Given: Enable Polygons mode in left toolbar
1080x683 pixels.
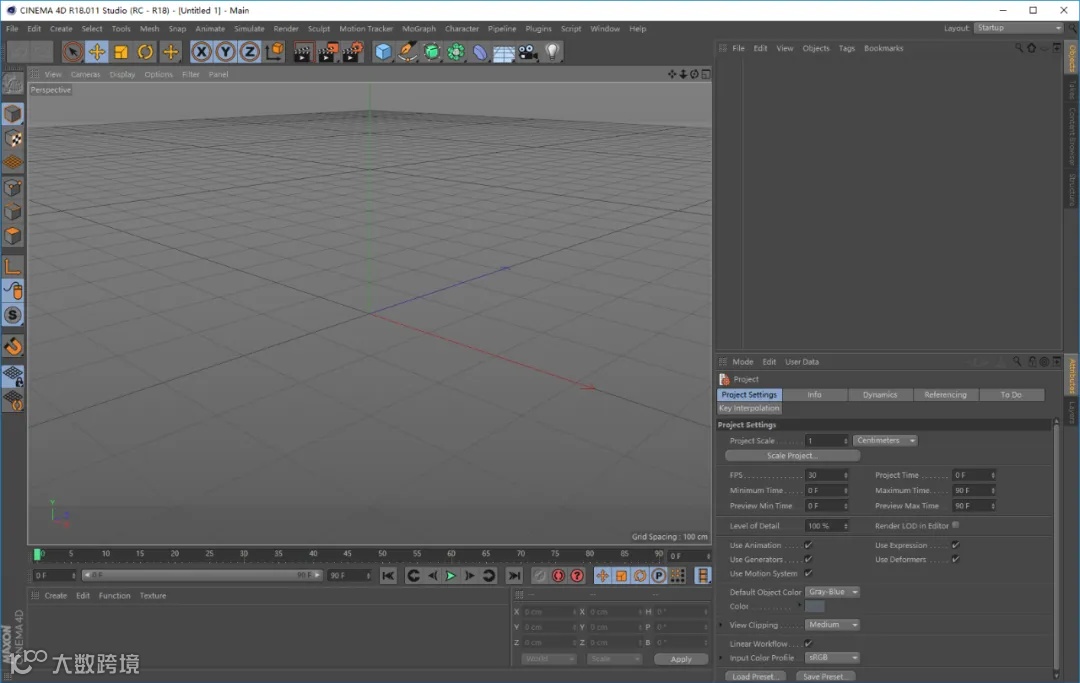Looking at the screenshot, I should 12,236.
